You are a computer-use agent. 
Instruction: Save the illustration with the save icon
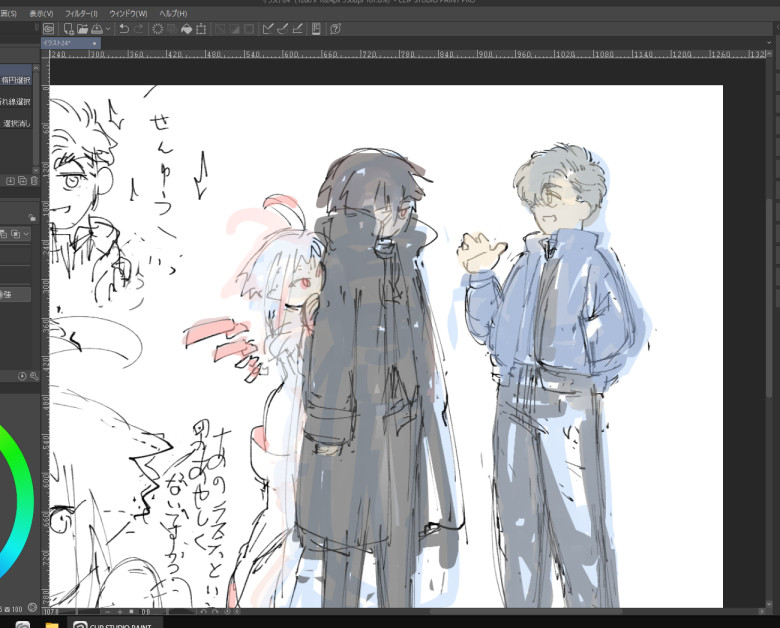pos(97,29)
